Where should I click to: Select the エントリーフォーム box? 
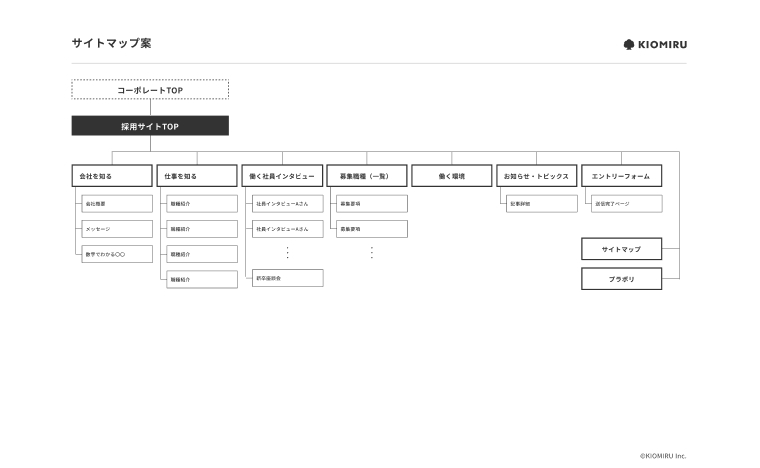[x=621, y=176]
